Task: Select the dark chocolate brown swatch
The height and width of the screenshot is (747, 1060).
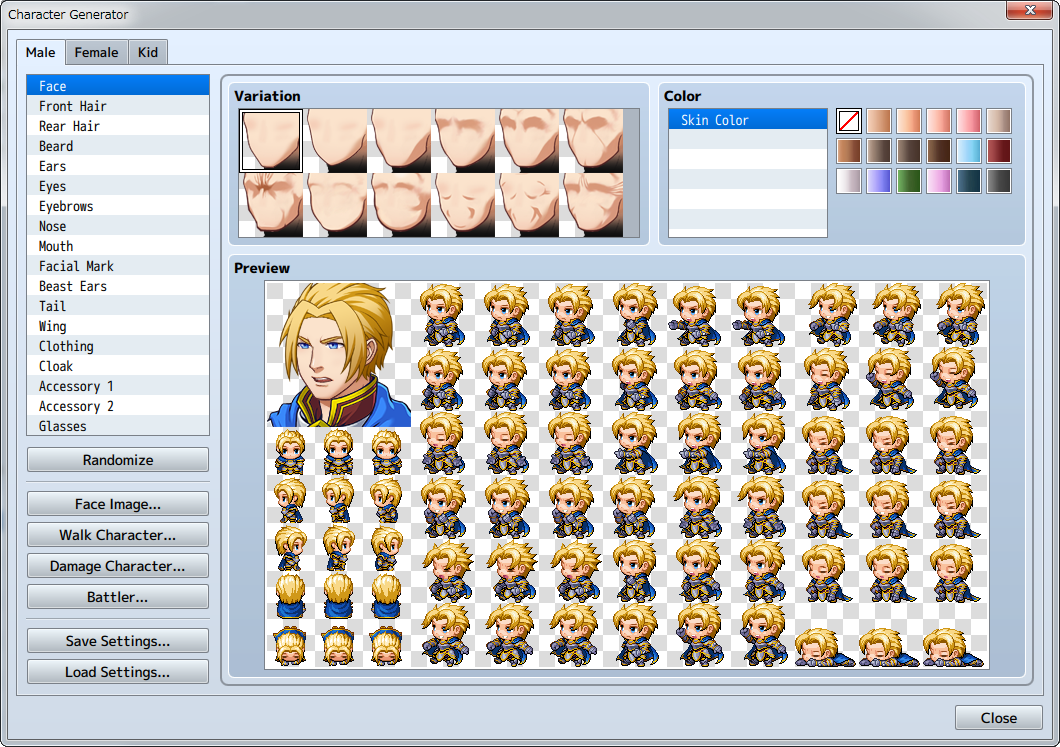Action: [938, 151]
